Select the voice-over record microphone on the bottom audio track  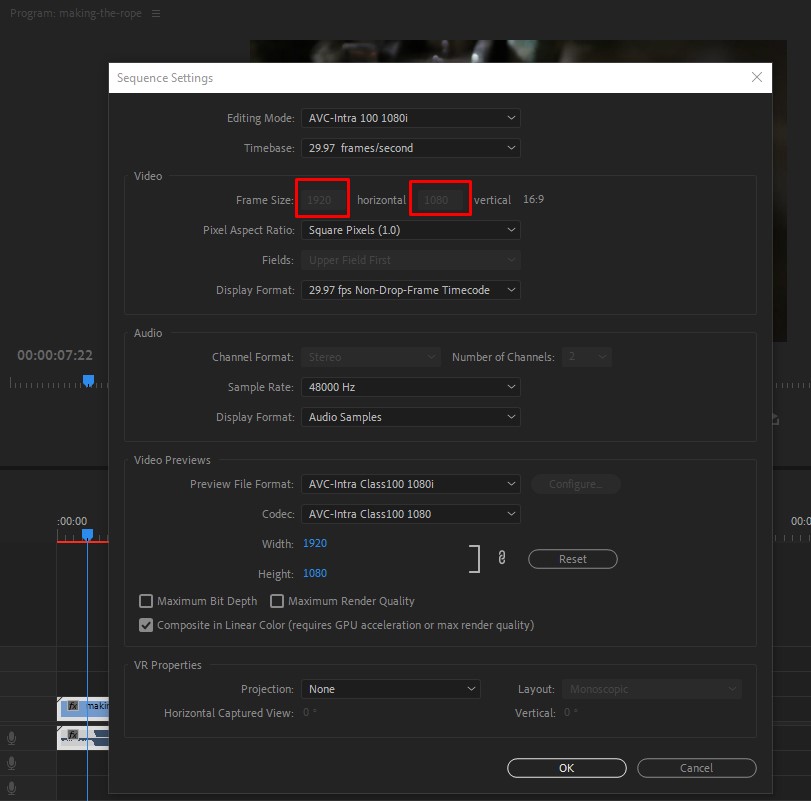click(11, 787)
